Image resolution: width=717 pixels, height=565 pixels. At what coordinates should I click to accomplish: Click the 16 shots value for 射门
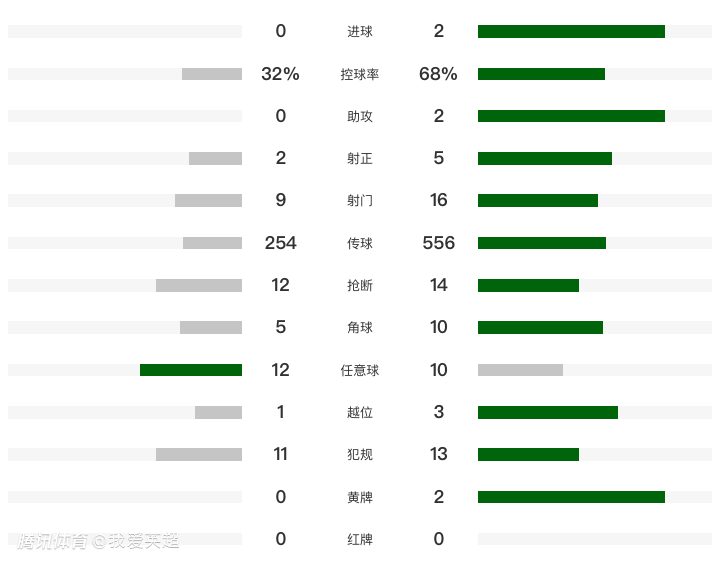439,200
